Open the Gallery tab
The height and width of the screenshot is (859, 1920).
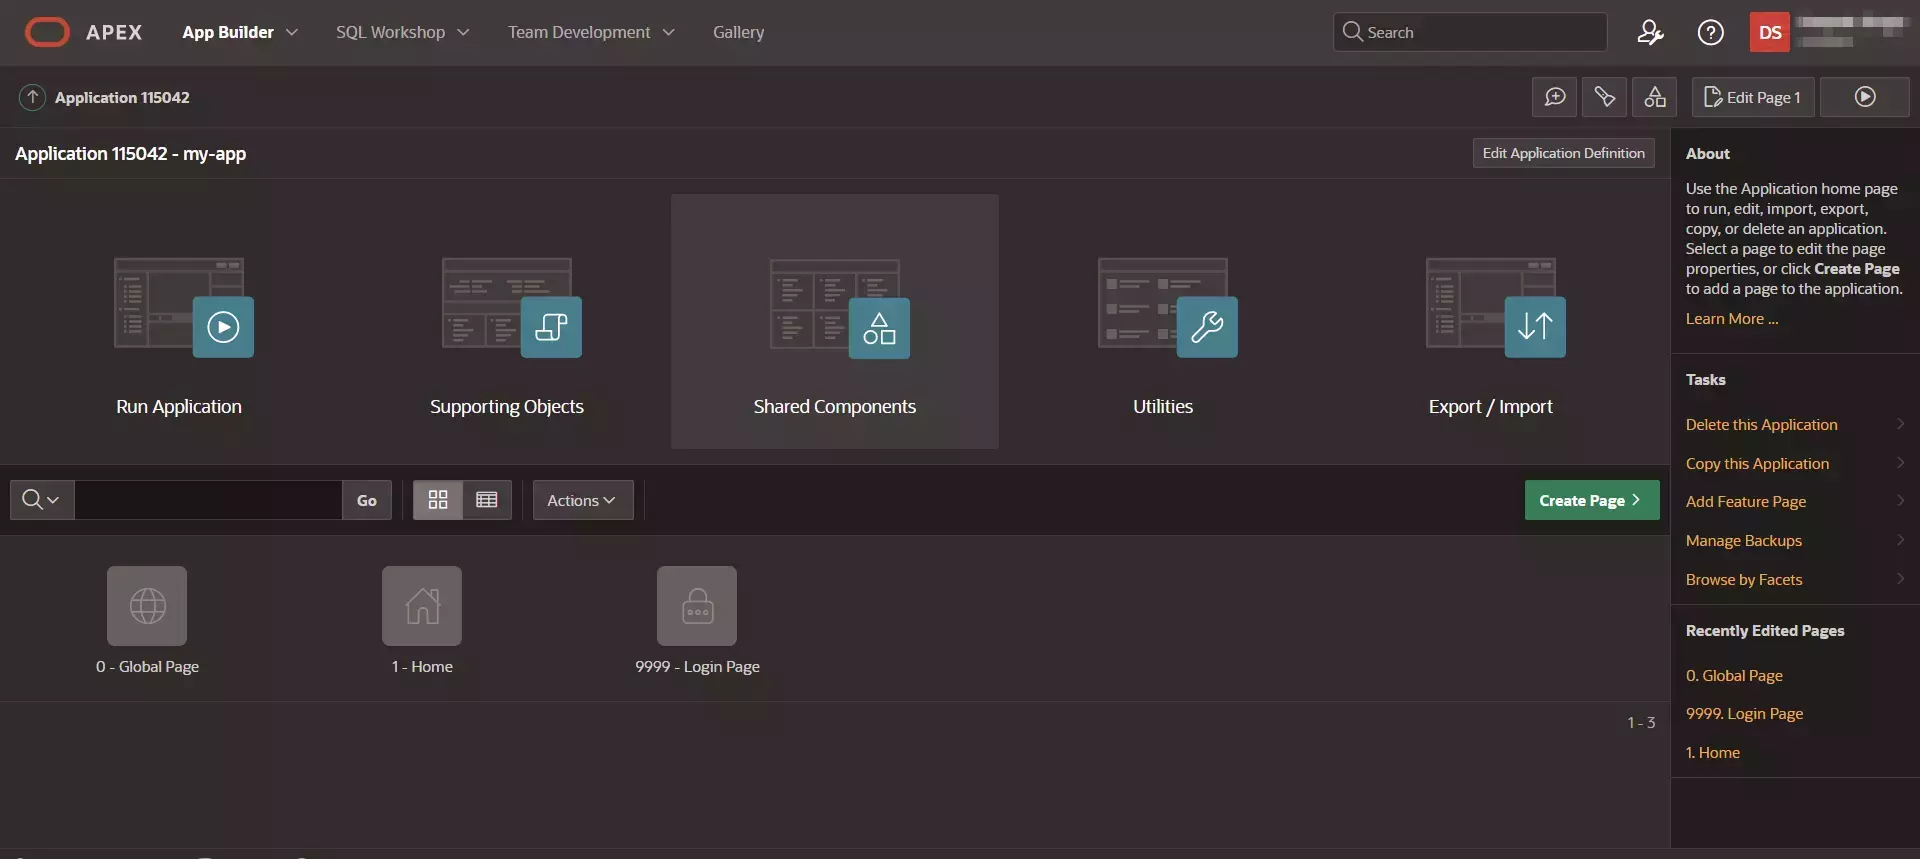(x=738, y=32)
